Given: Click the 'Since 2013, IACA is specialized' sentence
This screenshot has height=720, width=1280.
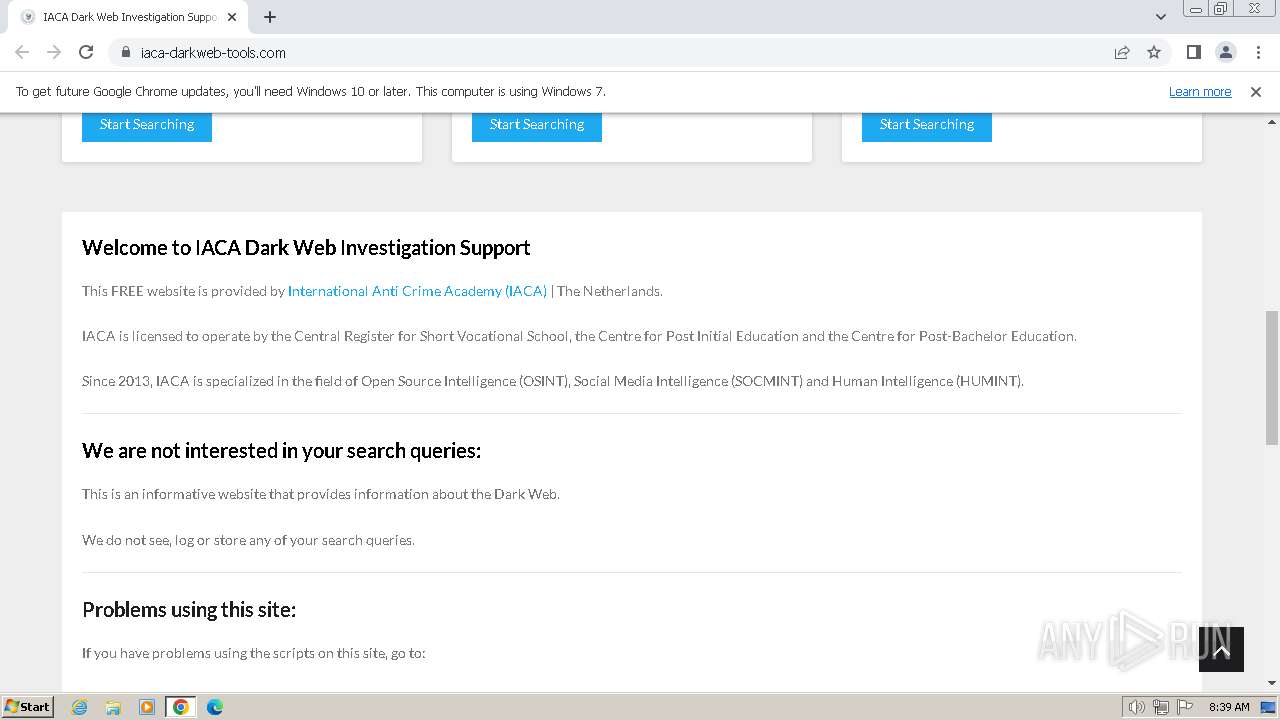Looking at the screenshot, I should 553,381.
